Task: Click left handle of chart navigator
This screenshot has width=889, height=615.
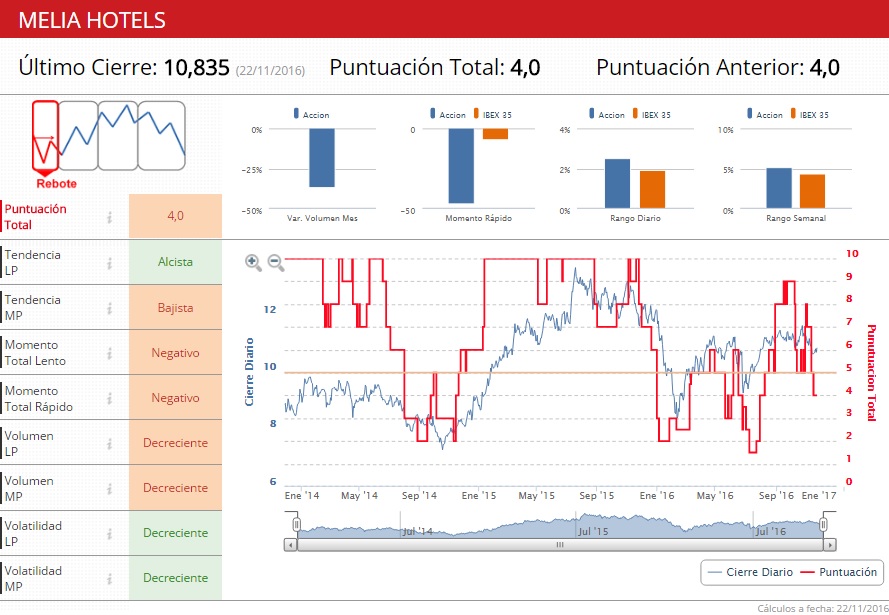Action: pos(297,524)
